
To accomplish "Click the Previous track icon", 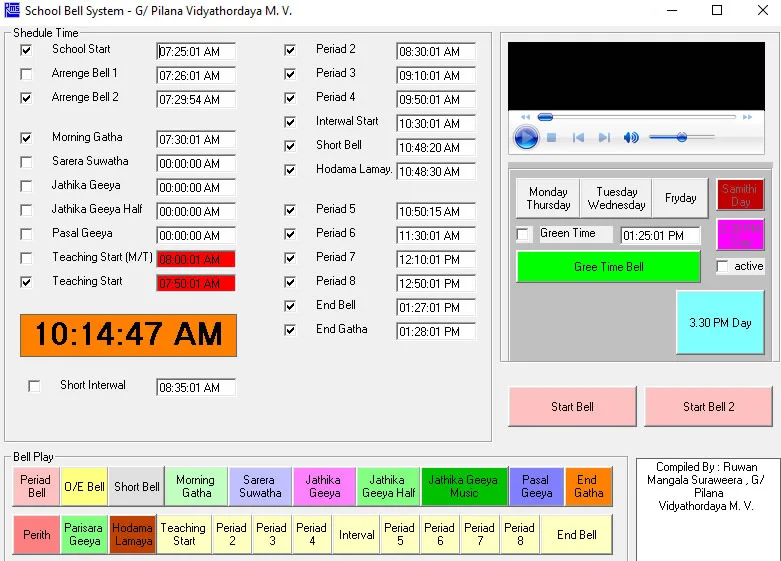I will (578, 138).
